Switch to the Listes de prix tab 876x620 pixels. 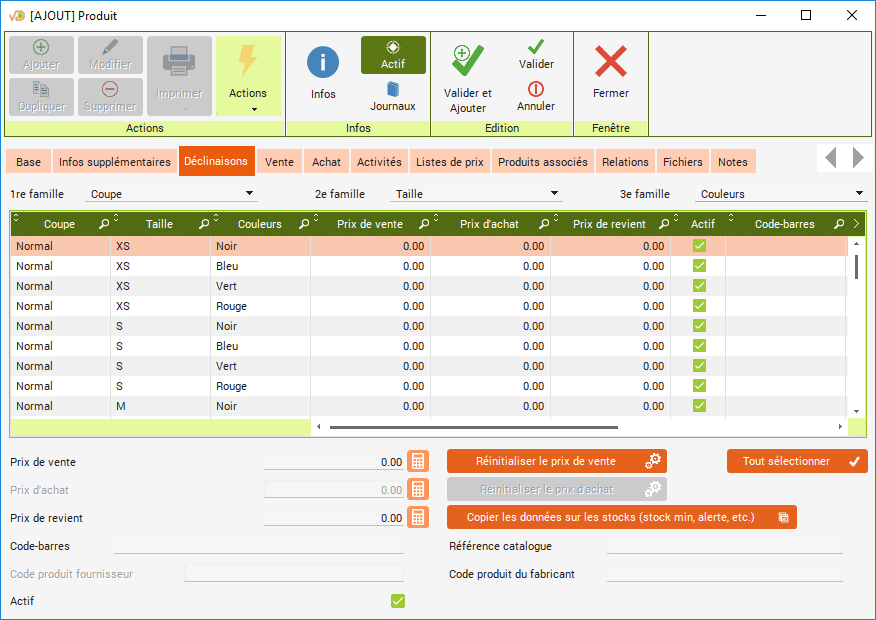449,162
